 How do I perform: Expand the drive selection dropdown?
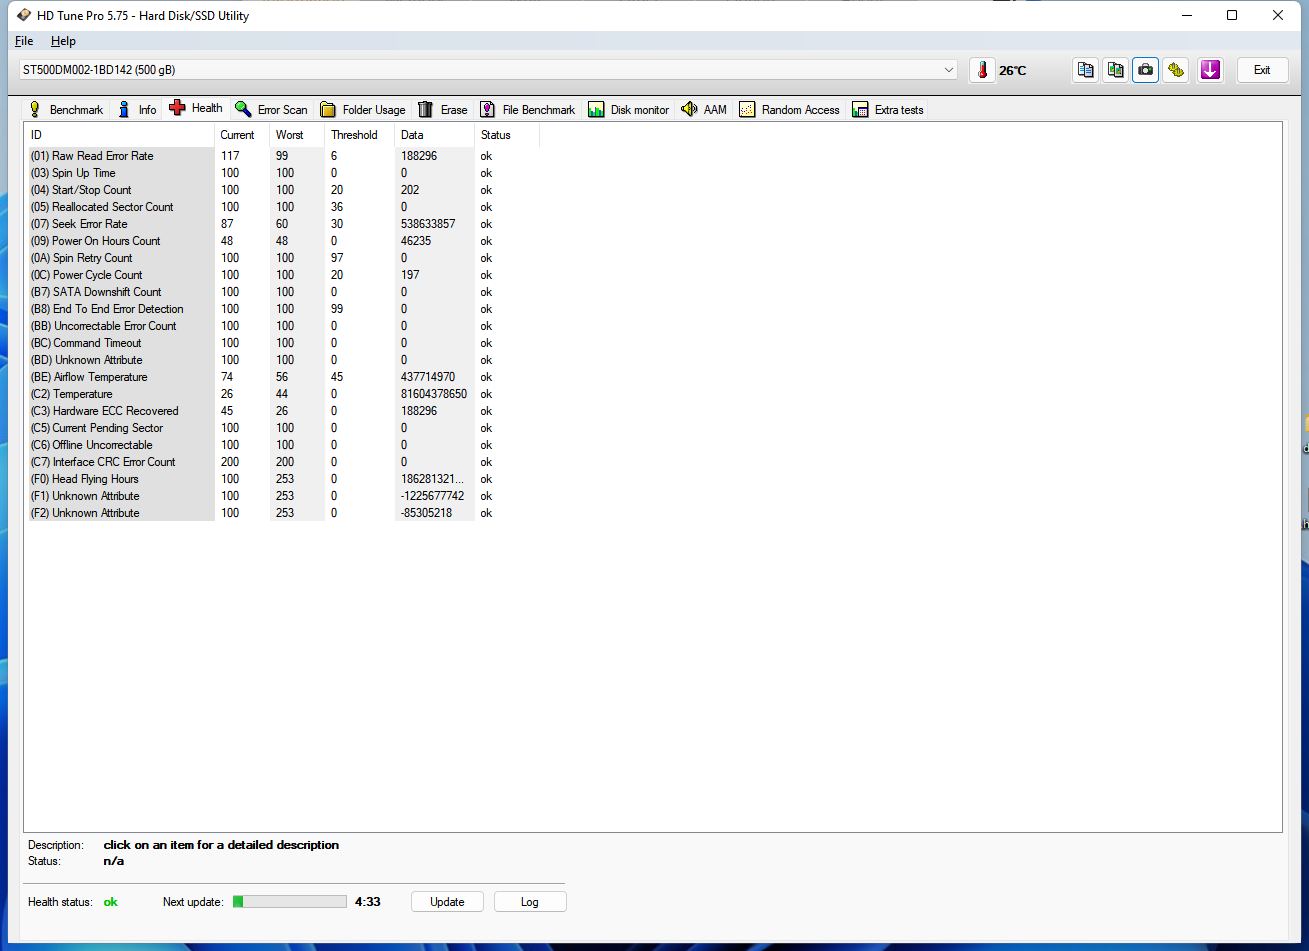pos(948,70)
